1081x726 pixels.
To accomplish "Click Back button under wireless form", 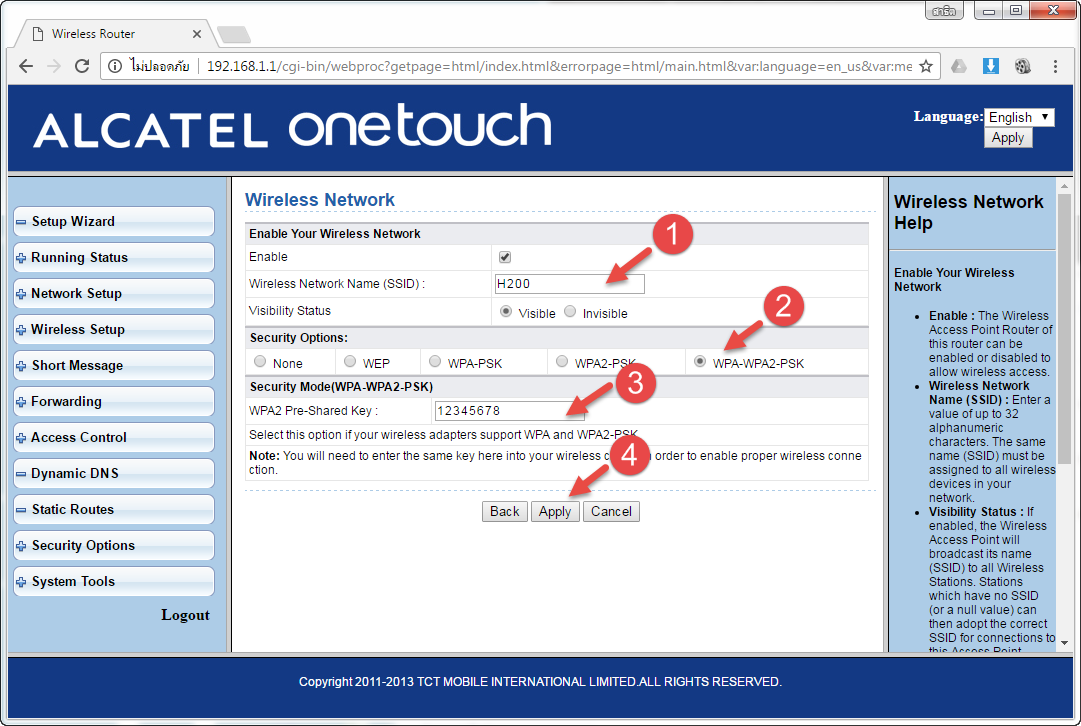I will 505,512.
